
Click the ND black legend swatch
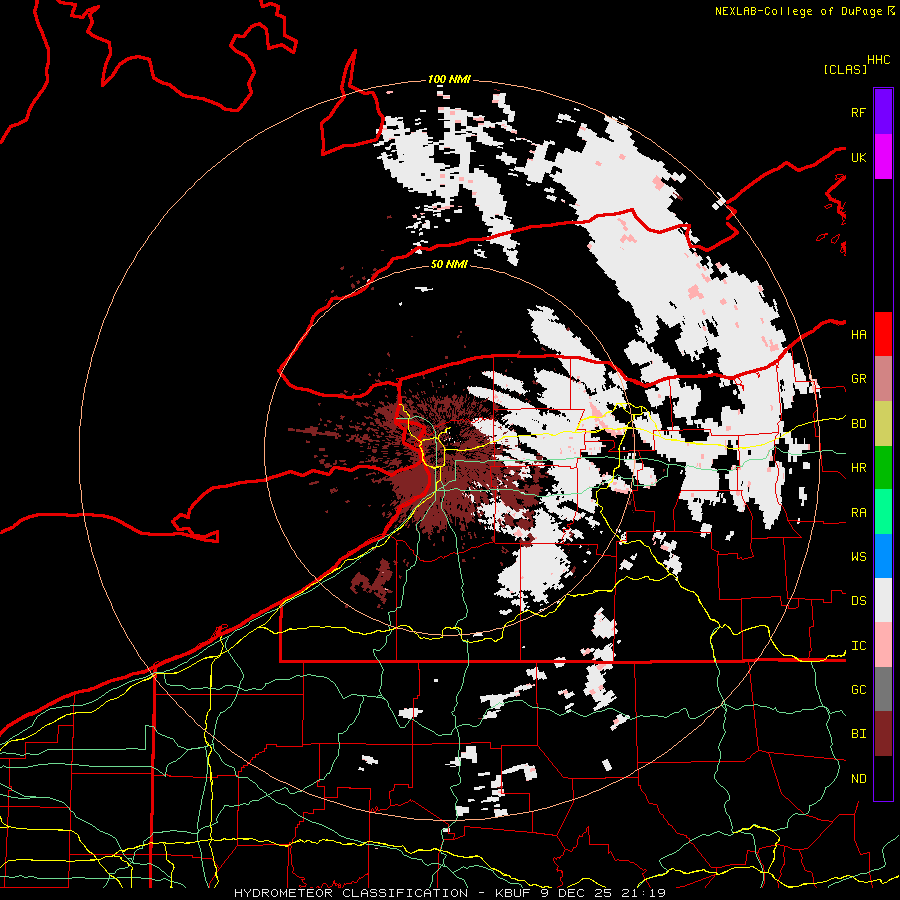pos(883,778)
